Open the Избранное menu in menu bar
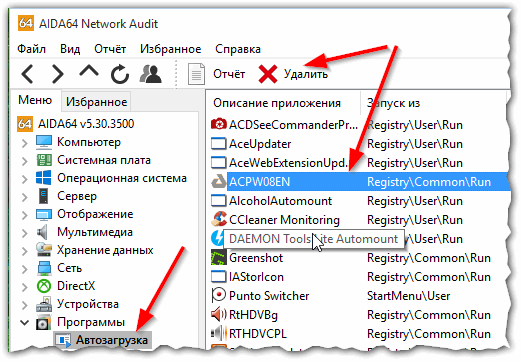This screenshot has width=522, height=362. click(171, 49)
